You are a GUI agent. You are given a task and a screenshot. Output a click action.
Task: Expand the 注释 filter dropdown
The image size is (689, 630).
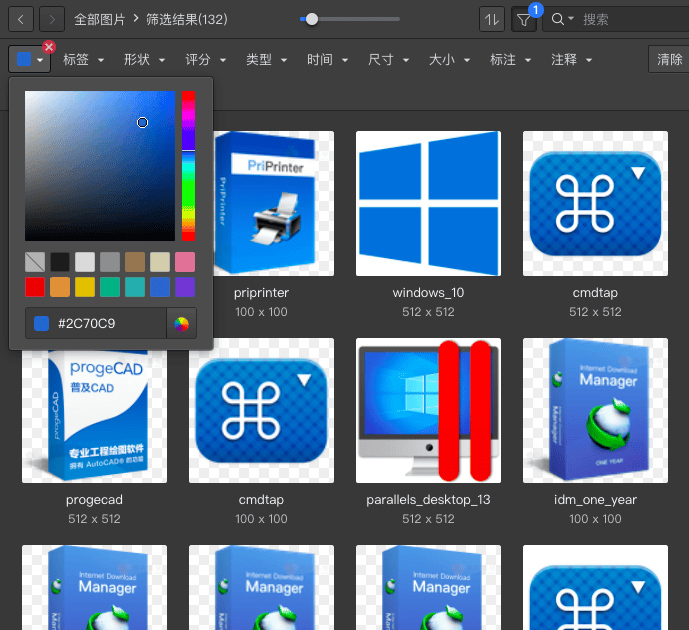tap(572, 59)
